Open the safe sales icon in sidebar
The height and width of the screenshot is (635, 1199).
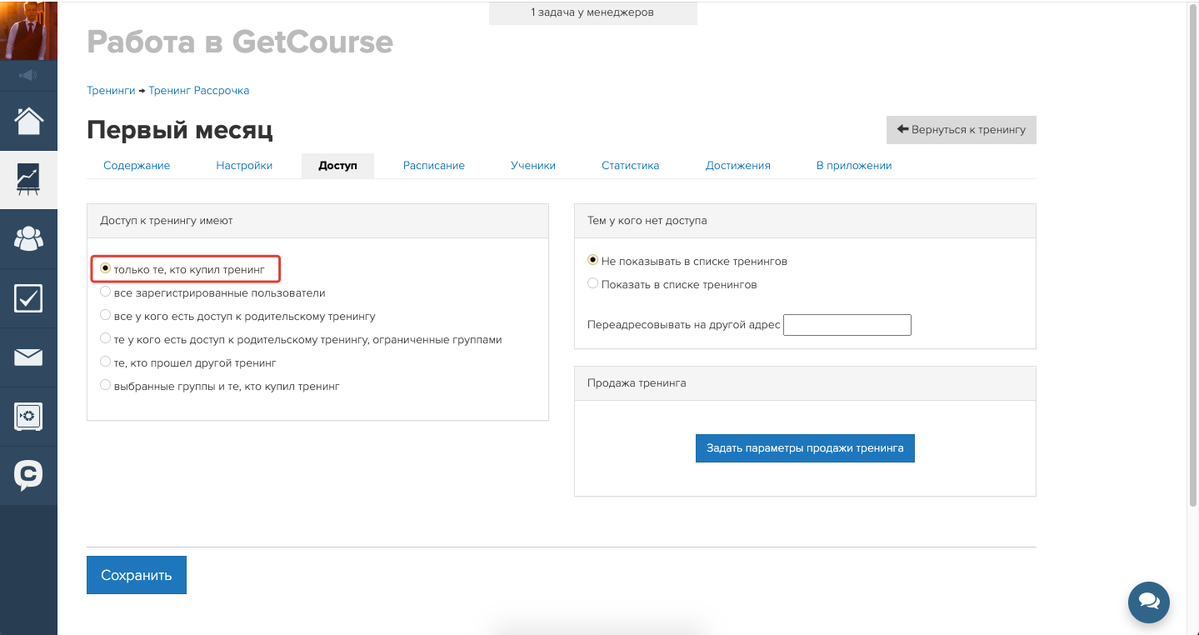(28, 416)
